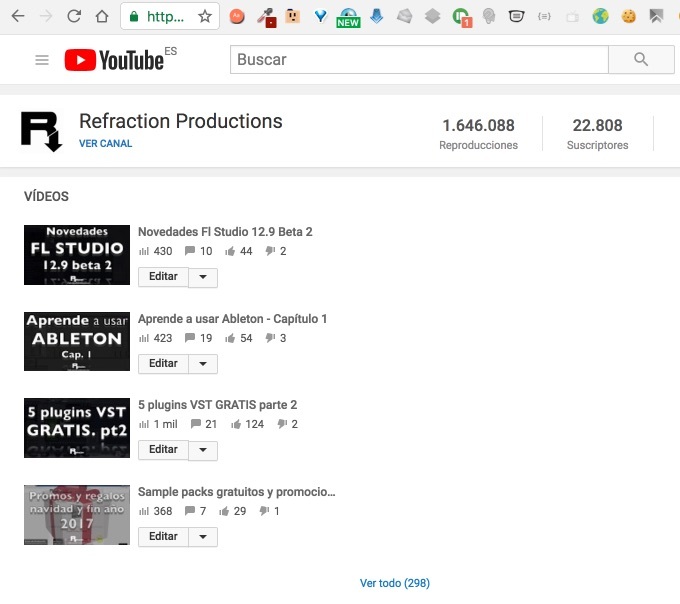Go back using the browser back arrow

tap(18, 16)
